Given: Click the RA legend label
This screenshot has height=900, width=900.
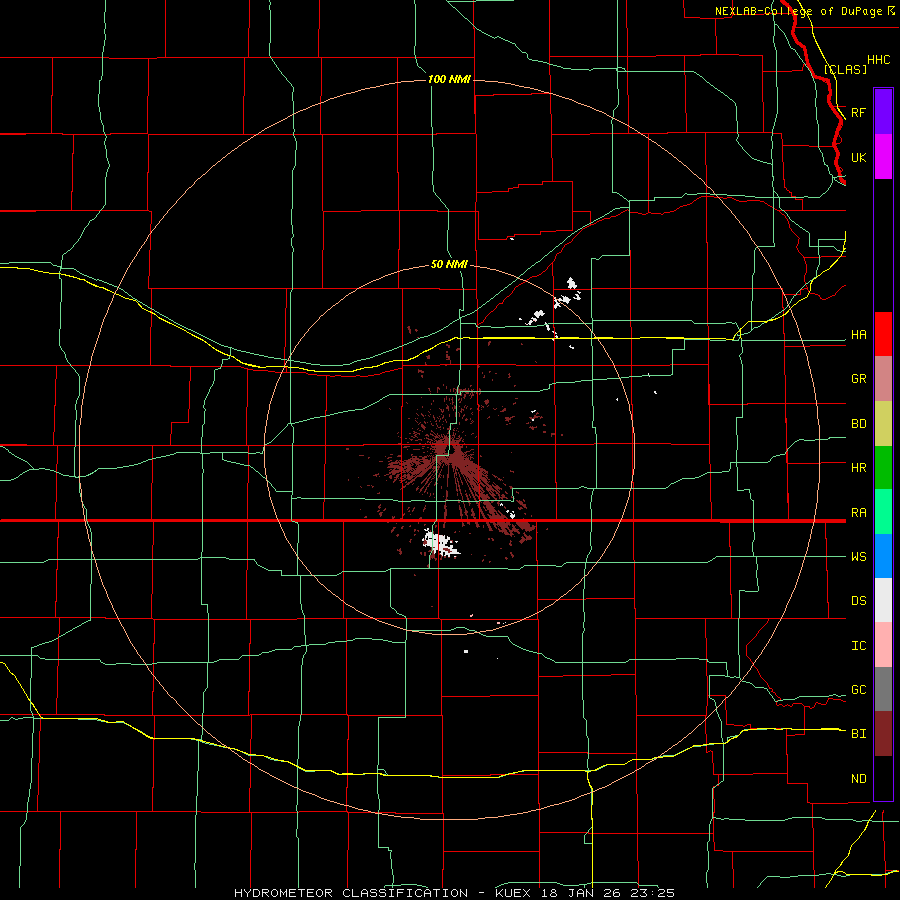Looking at the screenshot, I should tap(858, 513).
